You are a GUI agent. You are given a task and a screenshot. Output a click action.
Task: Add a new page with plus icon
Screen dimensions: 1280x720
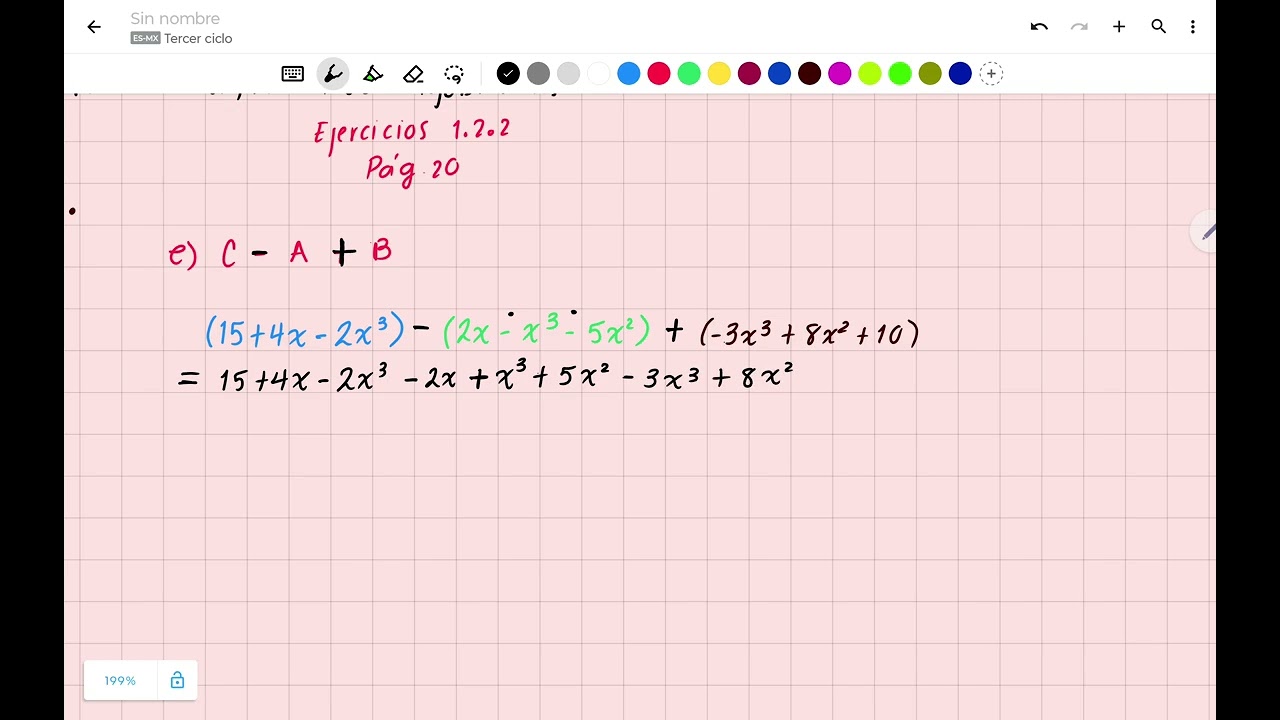point(1119,27)
